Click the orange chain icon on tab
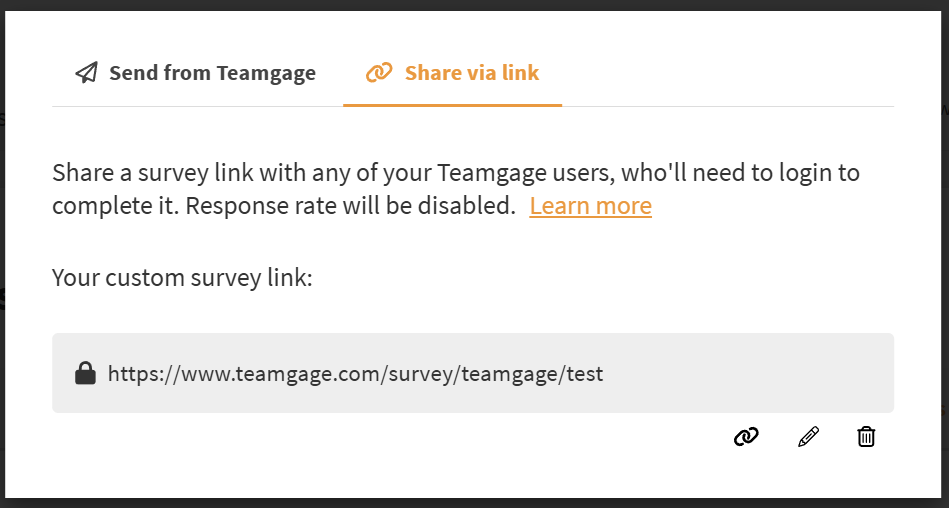The image size is (949, 508). (379, 73)
